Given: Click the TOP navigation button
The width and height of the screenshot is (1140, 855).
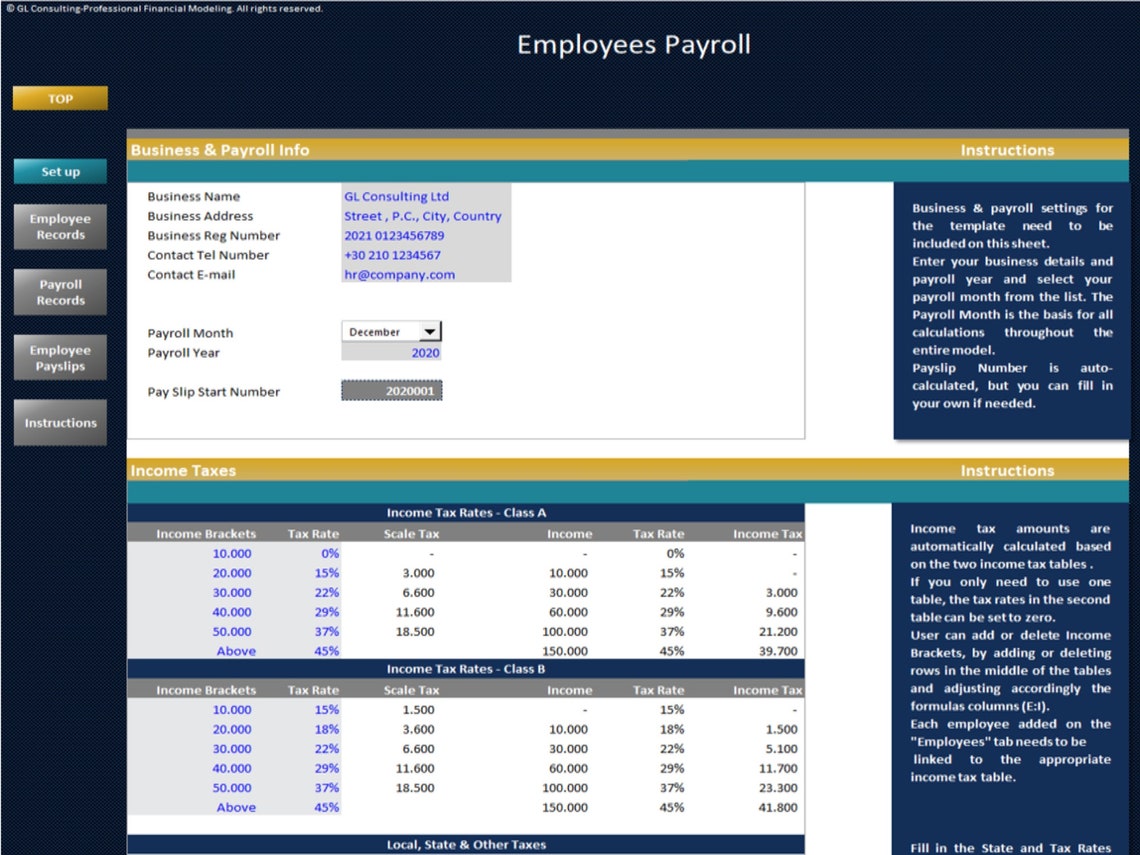Looking at the screenshot, I should click(x=59, y=98).
